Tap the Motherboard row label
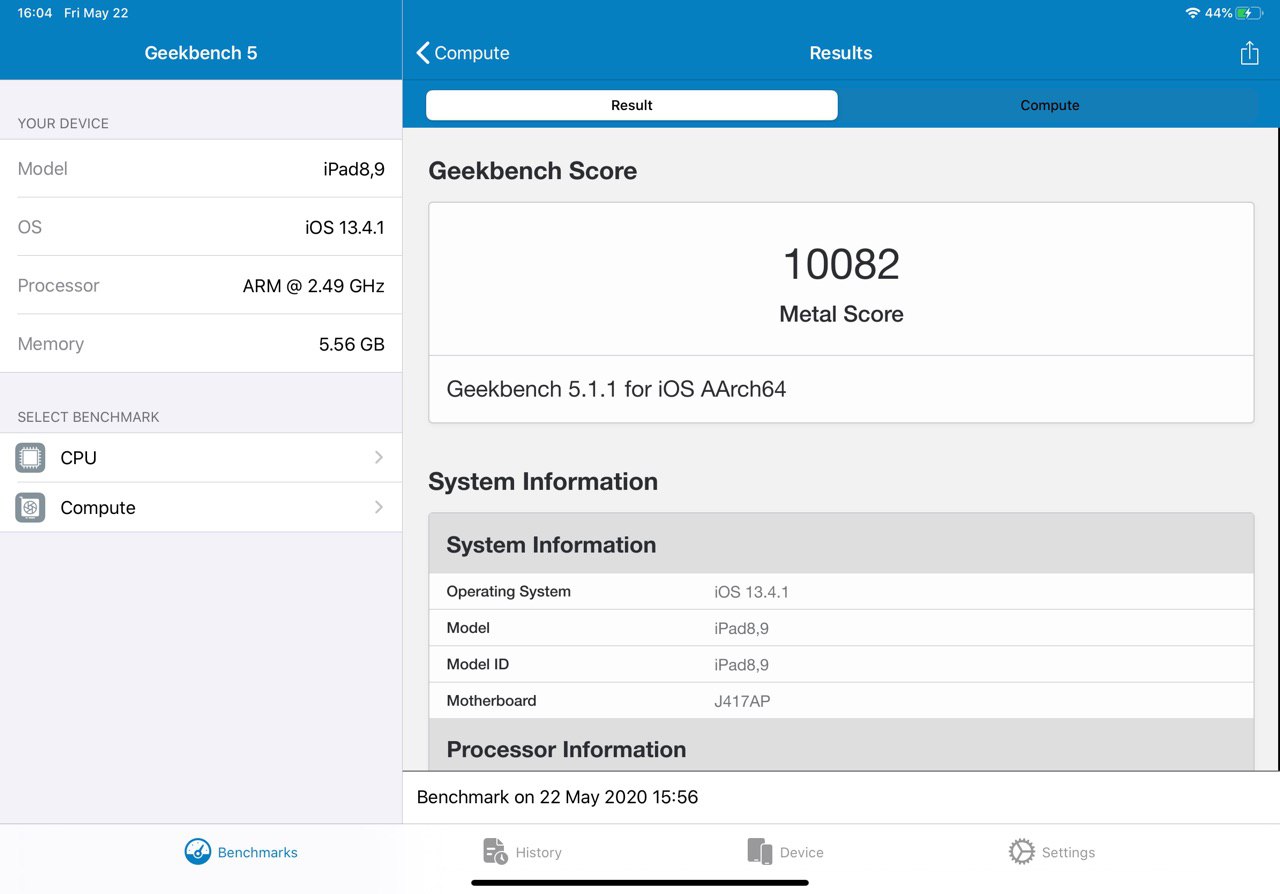The height and width of the screenshot is (894, 1280). click(x=491, y=701)
